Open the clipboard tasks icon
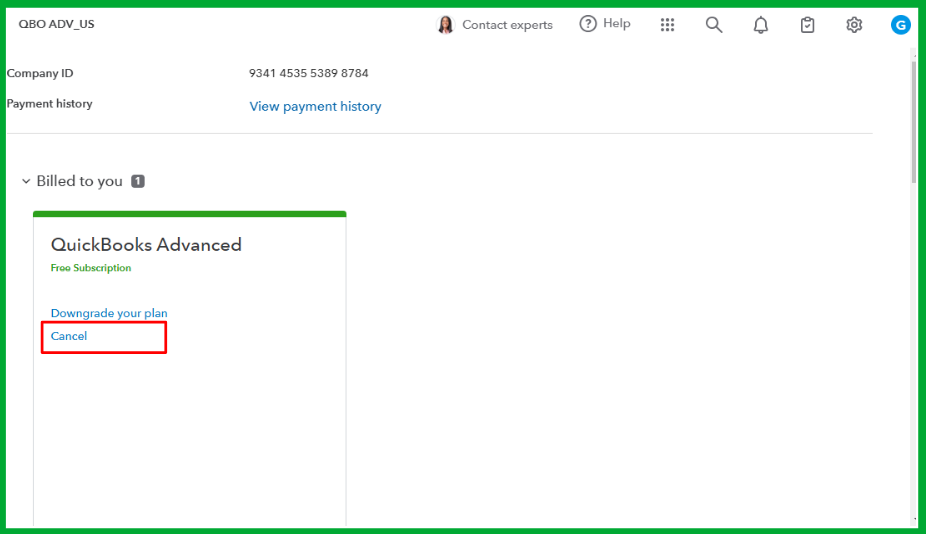Image resolution: width=926 pixels, height=534 pixels. 807,25
